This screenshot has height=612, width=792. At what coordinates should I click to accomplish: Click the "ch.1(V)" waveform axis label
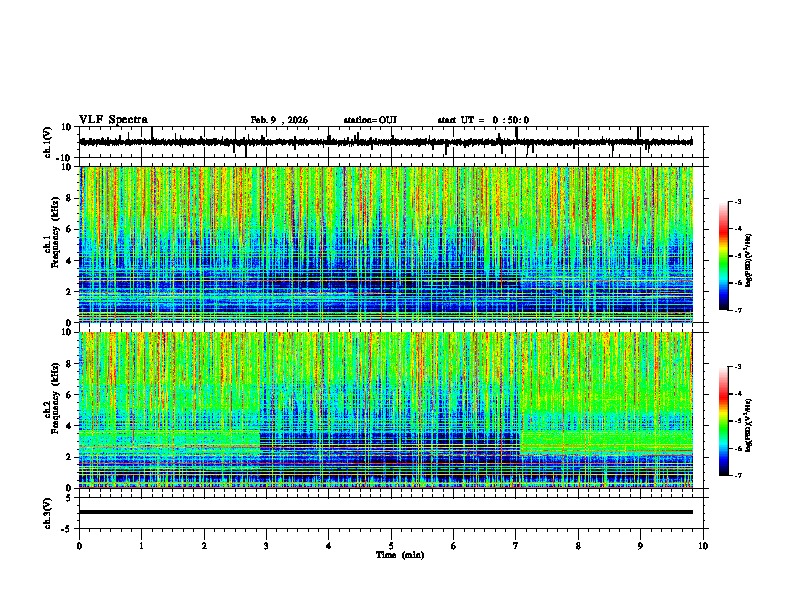pyautogui.click(x=48, y=142)
